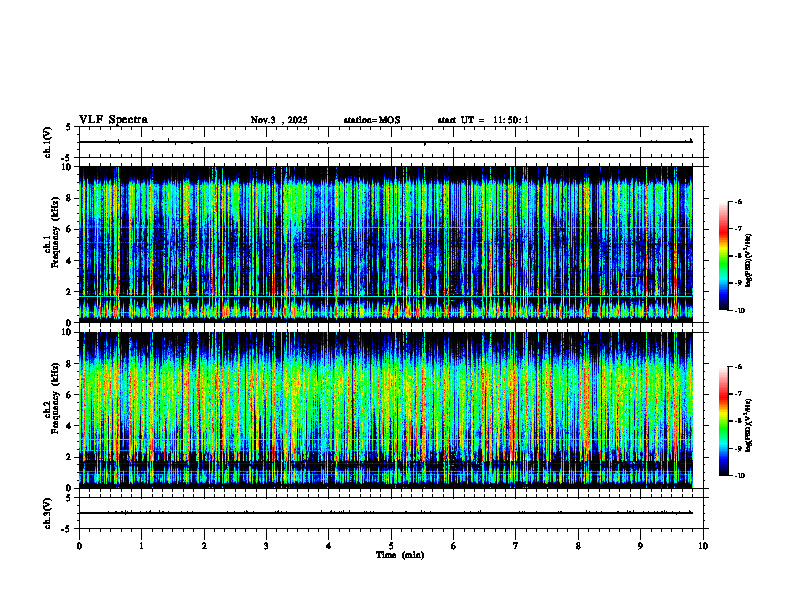Click the time axis tick label "9"
The image size is (792, 612).
640,546
